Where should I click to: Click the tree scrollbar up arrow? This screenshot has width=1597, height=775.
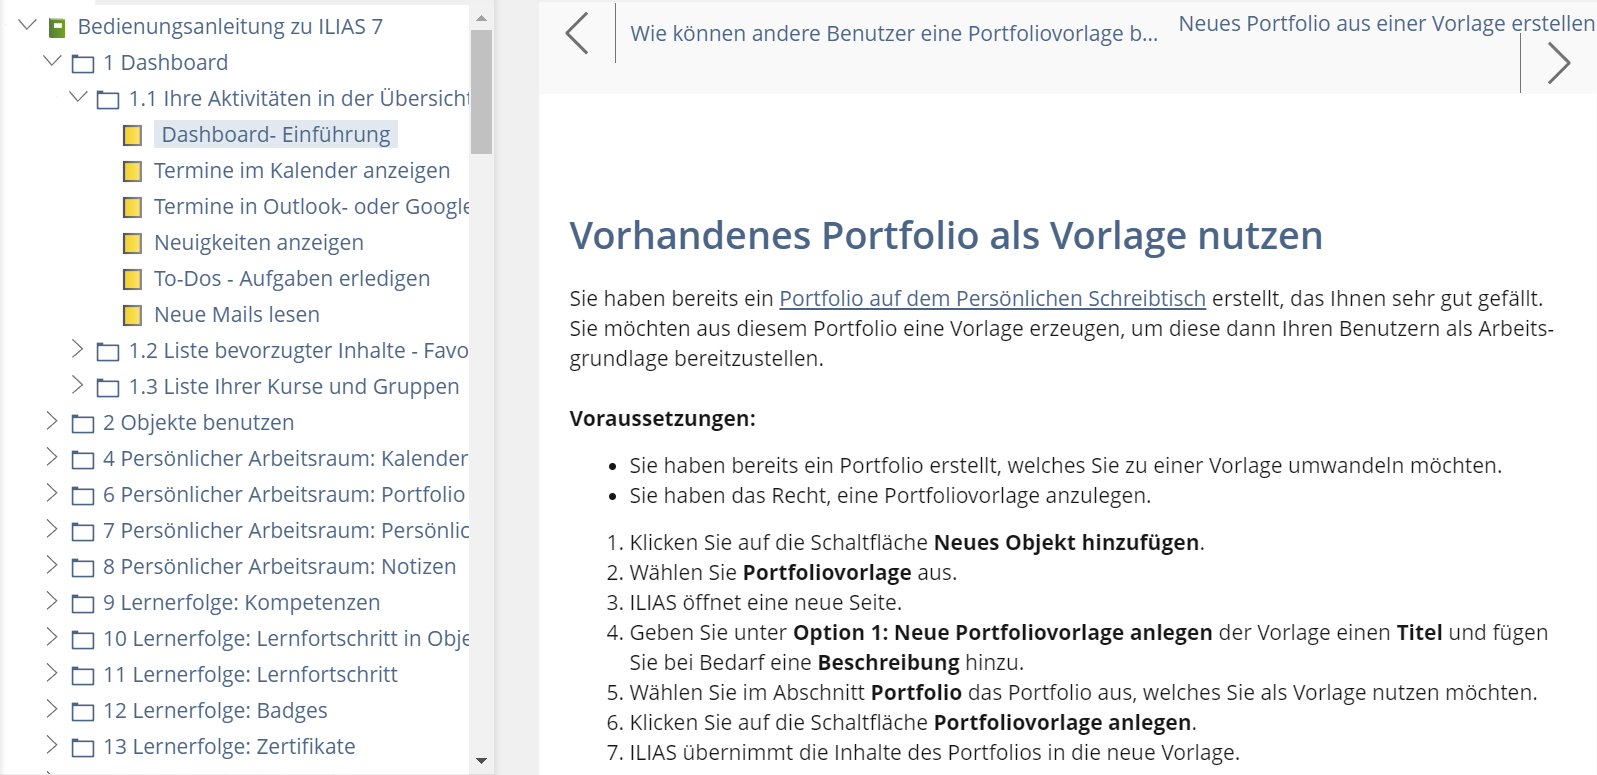(481, 18)
